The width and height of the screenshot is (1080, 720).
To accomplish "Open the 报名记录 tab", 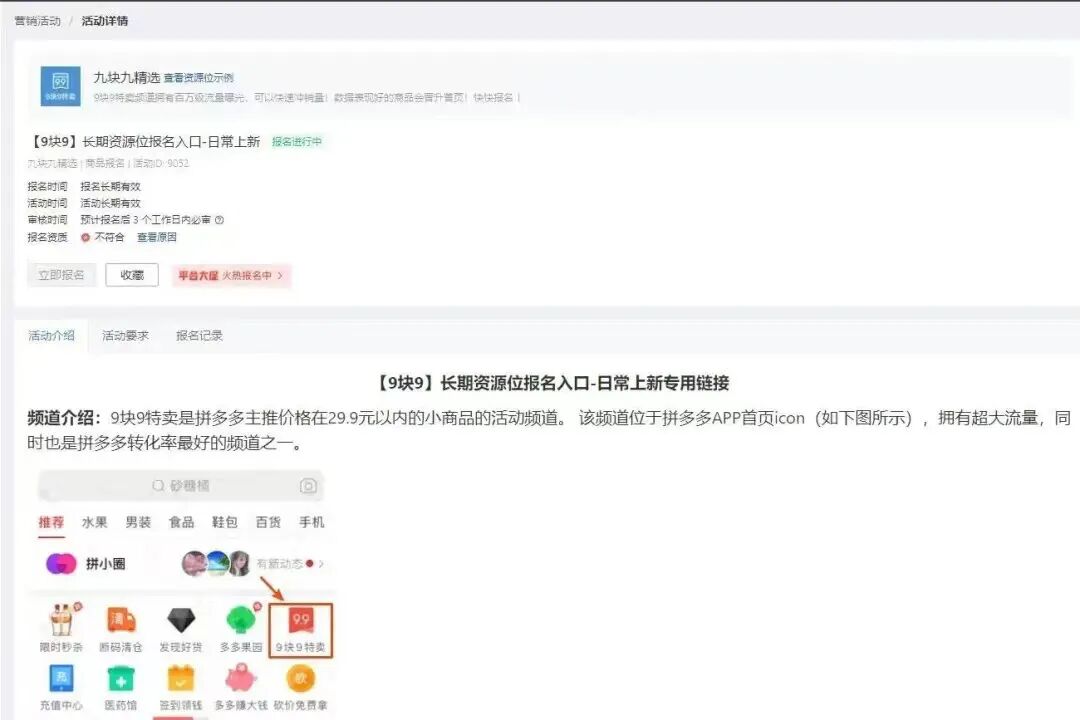I will (201, 336).
